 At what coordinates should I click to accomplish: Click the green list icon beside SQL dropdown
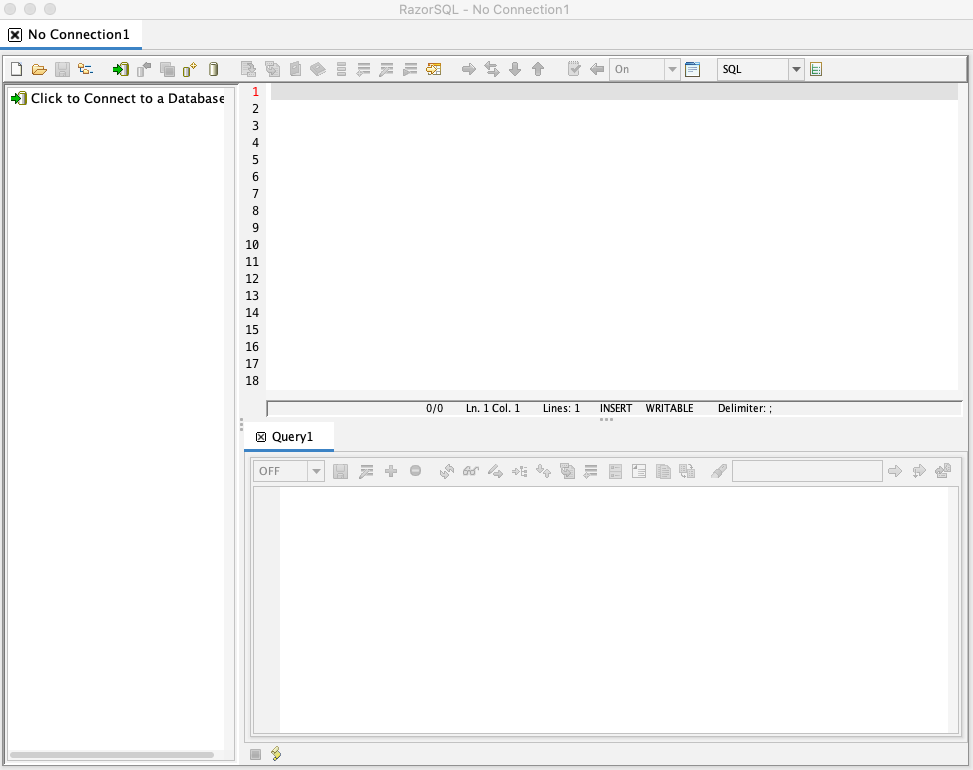(x=816, y=69)
